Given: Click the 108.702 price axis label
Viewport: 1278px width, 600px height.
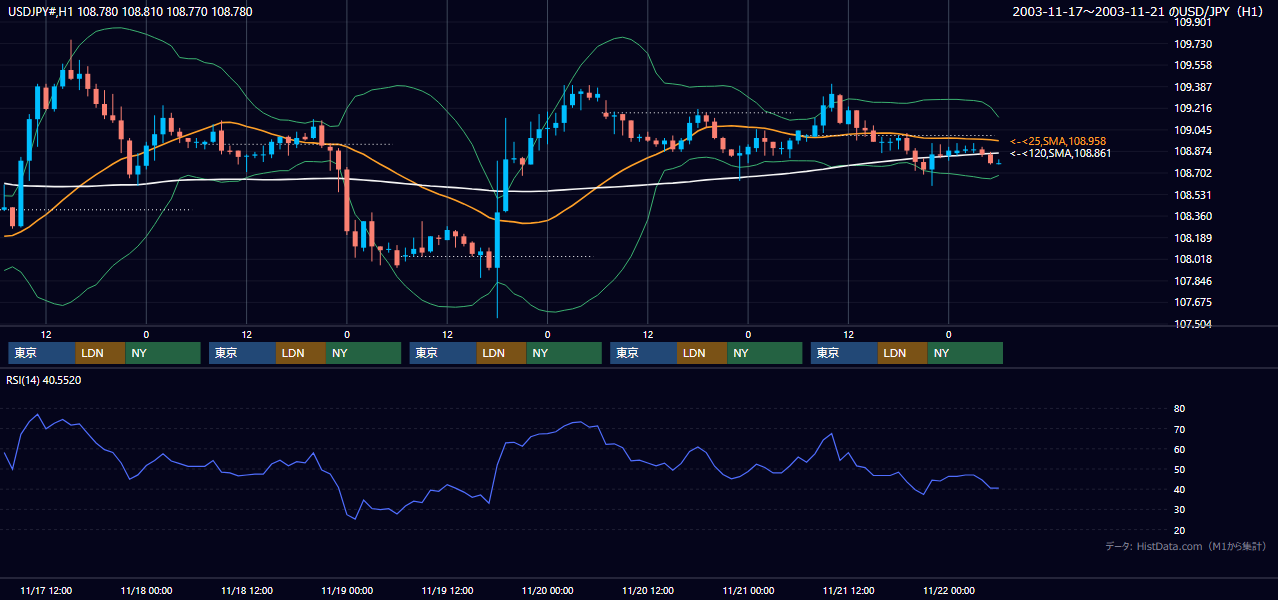Looking at the screenshot, I should pyautogui.click(x=1193, y=173).
